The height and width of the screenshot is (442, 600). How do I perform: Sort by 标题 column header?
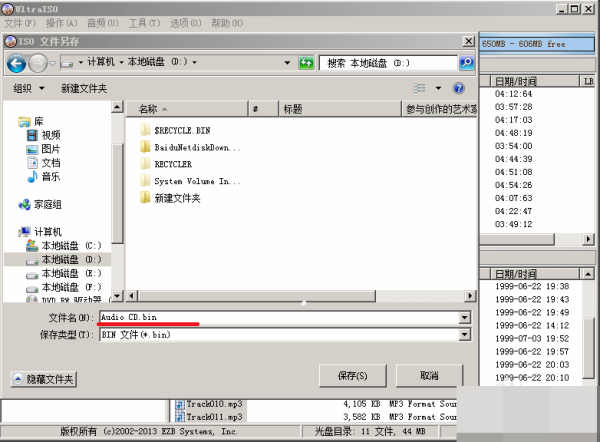pos(340,109)
